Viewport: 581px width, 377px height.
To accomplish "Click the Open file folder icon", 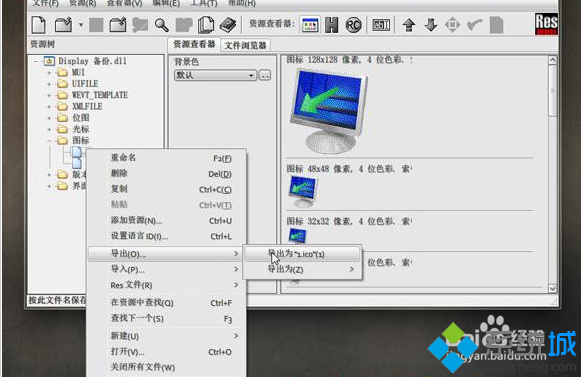I will pos(63,25).
